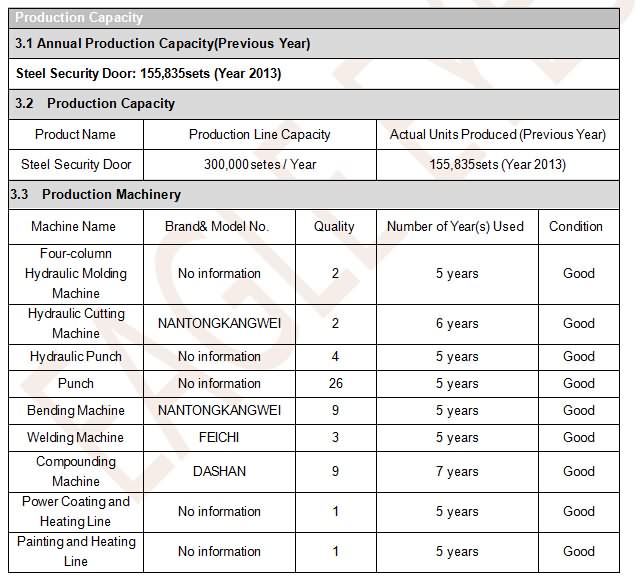The width and height of the screenshot is (641, 579).
Task: Click 'Good' in the Welding Machine row
Action: [x=579, y=438]
